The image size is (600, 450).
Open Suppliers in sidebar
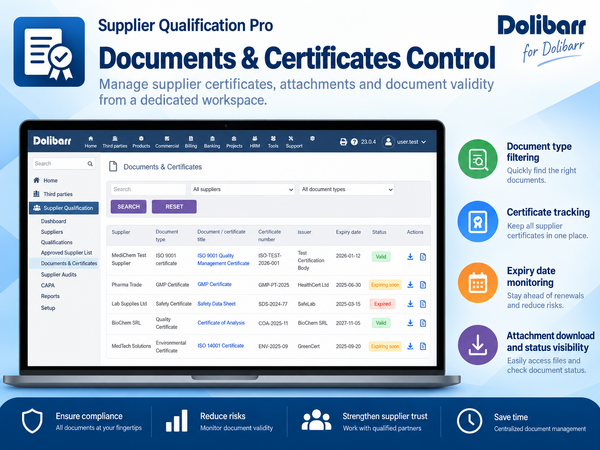pyautogui.click(x=52, y=232)
